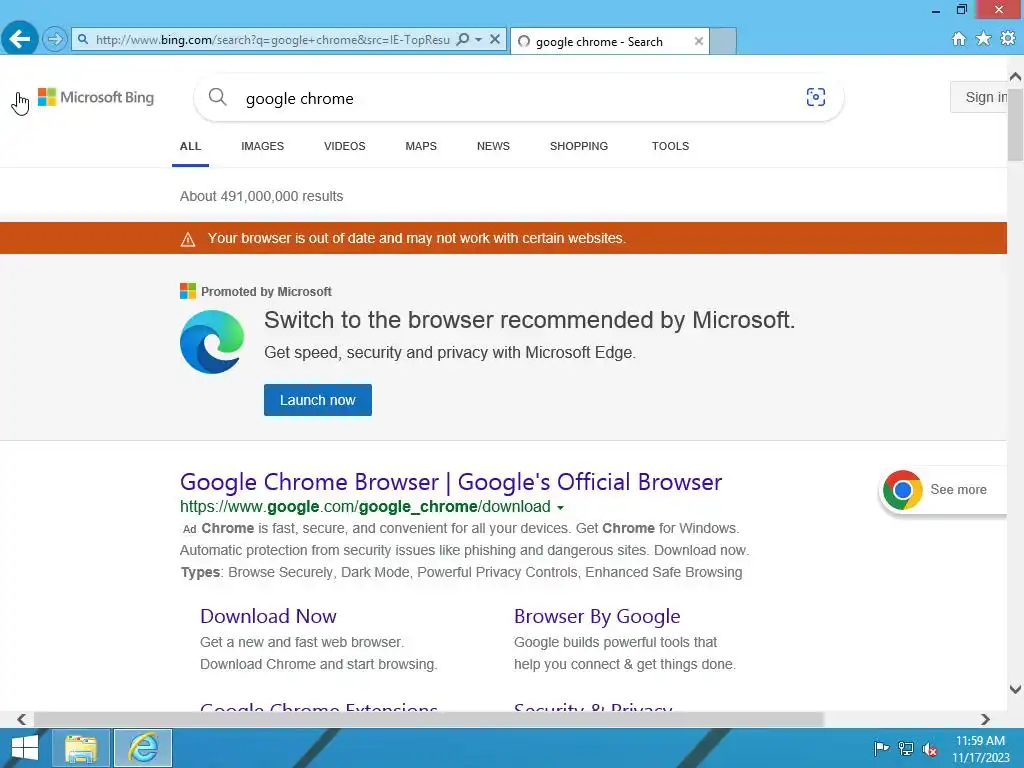Switch to the VIDEOS tab
Image resolution: width=1024 pixels, height=768 pixels.
[345, 146]
